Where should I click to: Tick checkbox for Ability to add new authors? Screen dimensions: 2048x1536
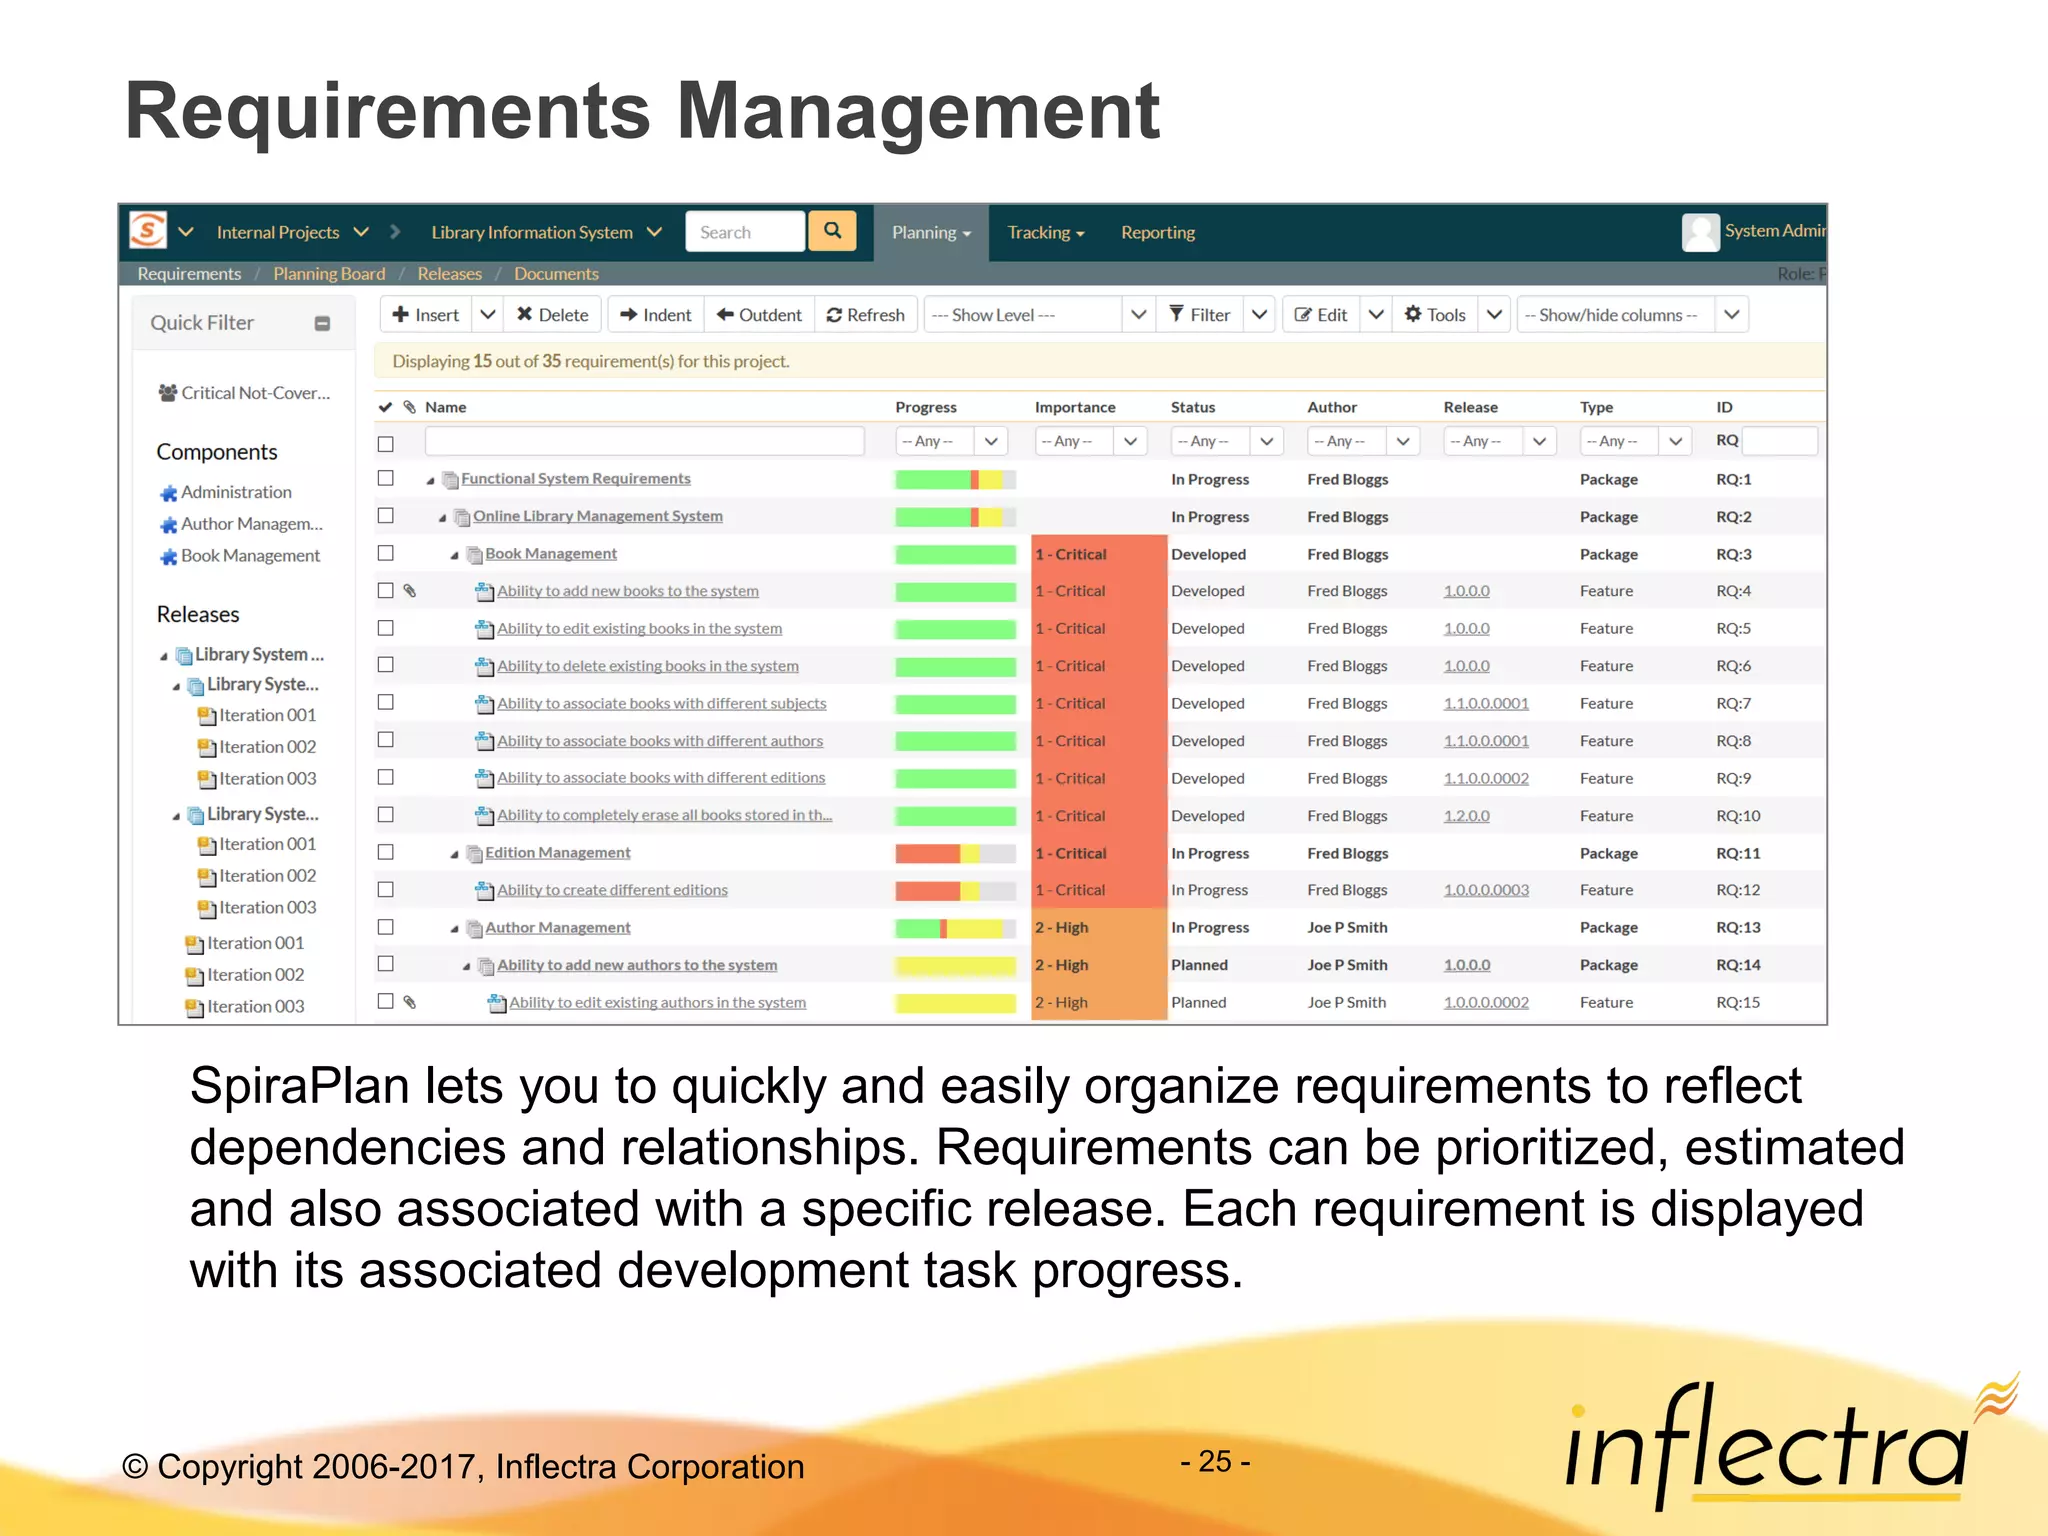385,964
